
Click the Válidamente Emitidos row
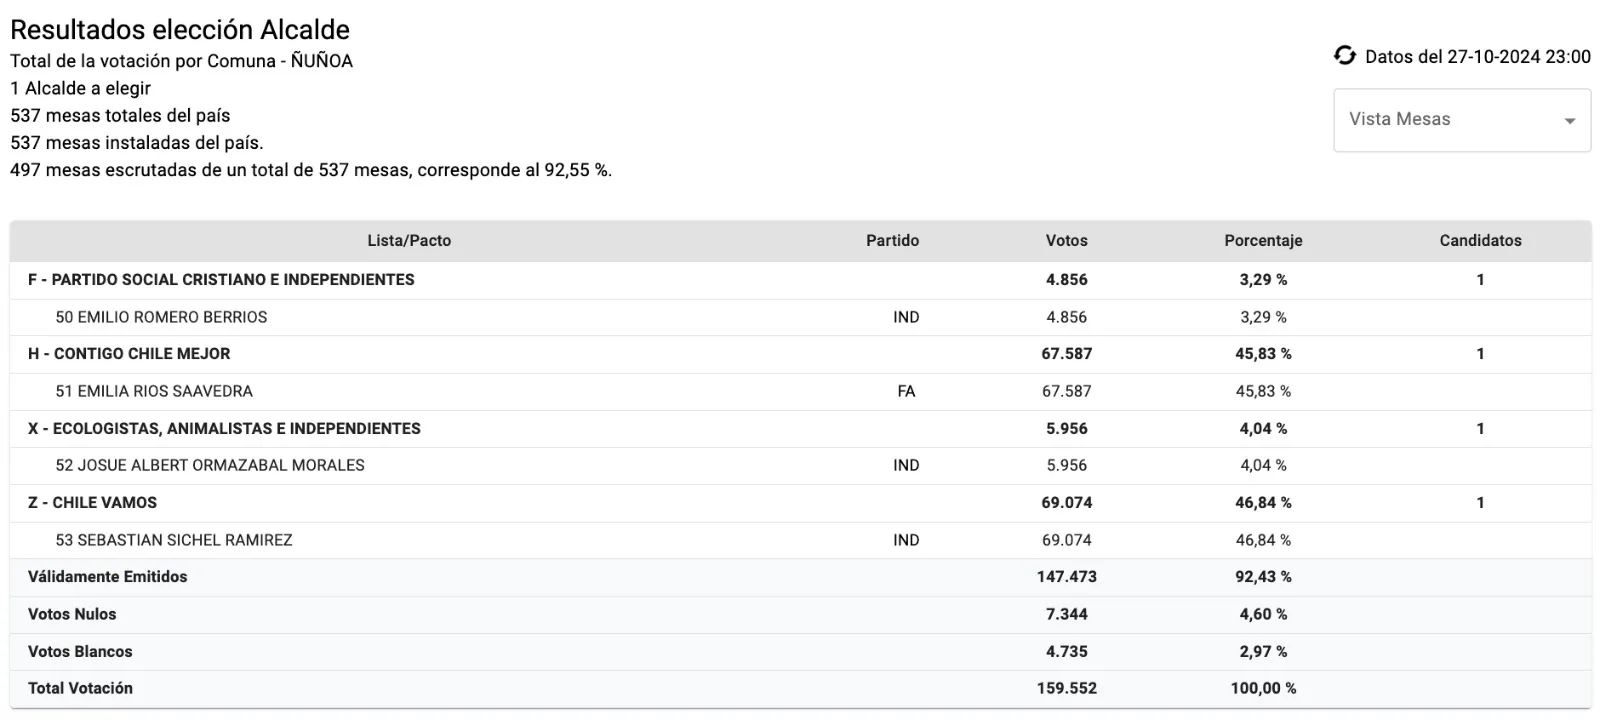coord(108,577)
